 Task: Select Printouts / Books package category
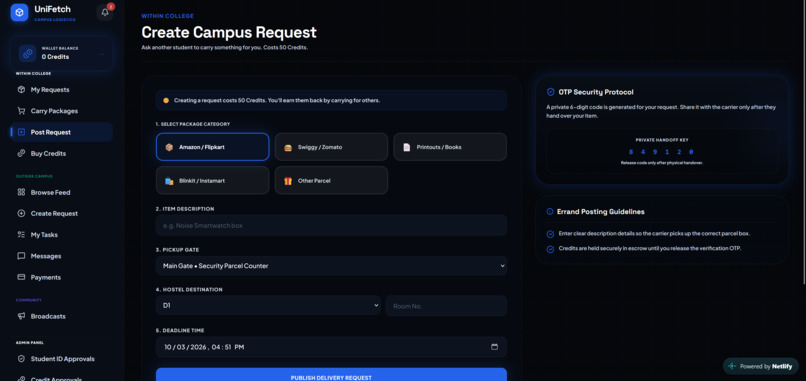coord(450,147)
